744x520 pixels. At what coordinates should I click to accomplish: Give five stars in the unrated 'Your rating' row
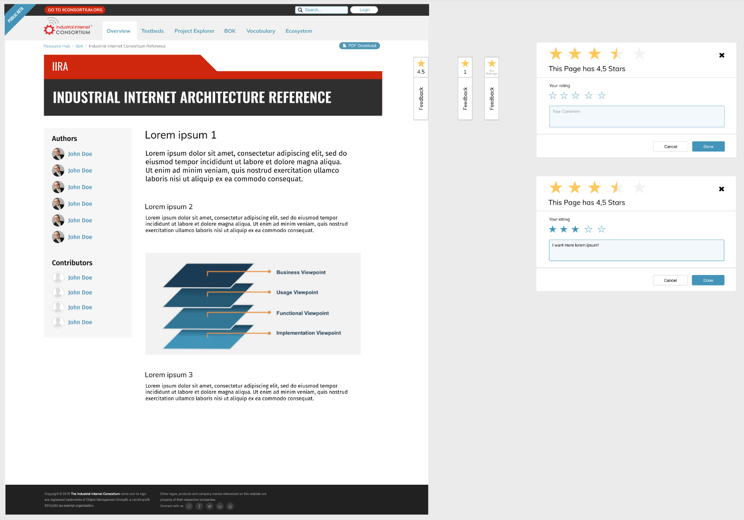coord(602,95)
